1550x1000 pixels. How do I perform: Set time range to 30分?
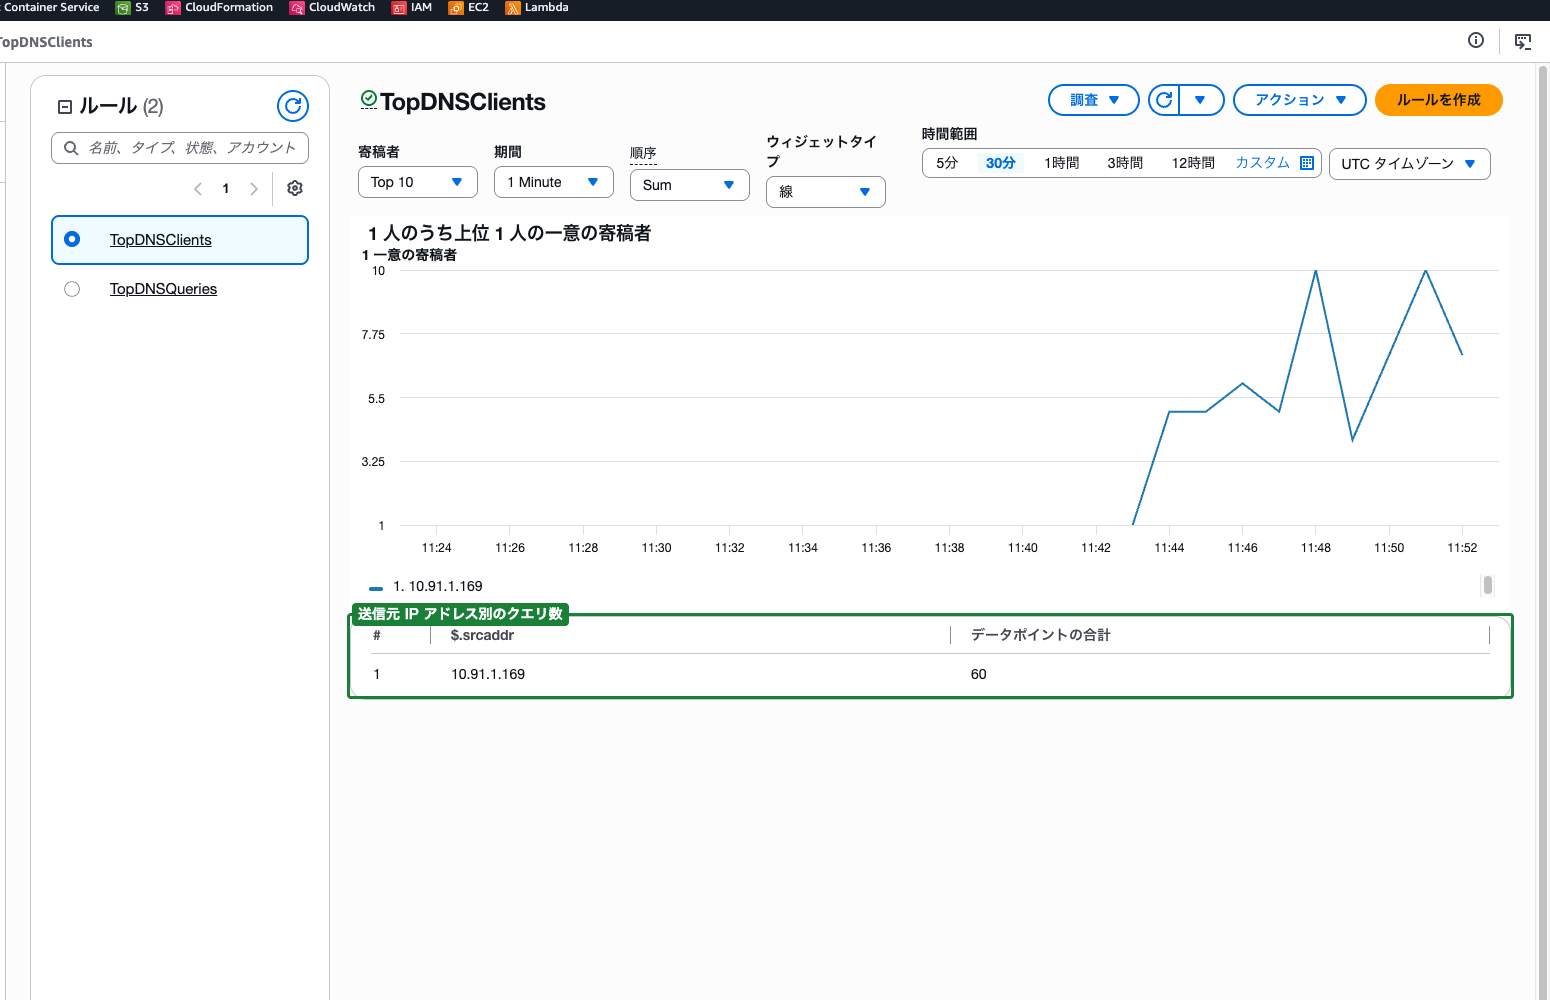[1001, 163]
